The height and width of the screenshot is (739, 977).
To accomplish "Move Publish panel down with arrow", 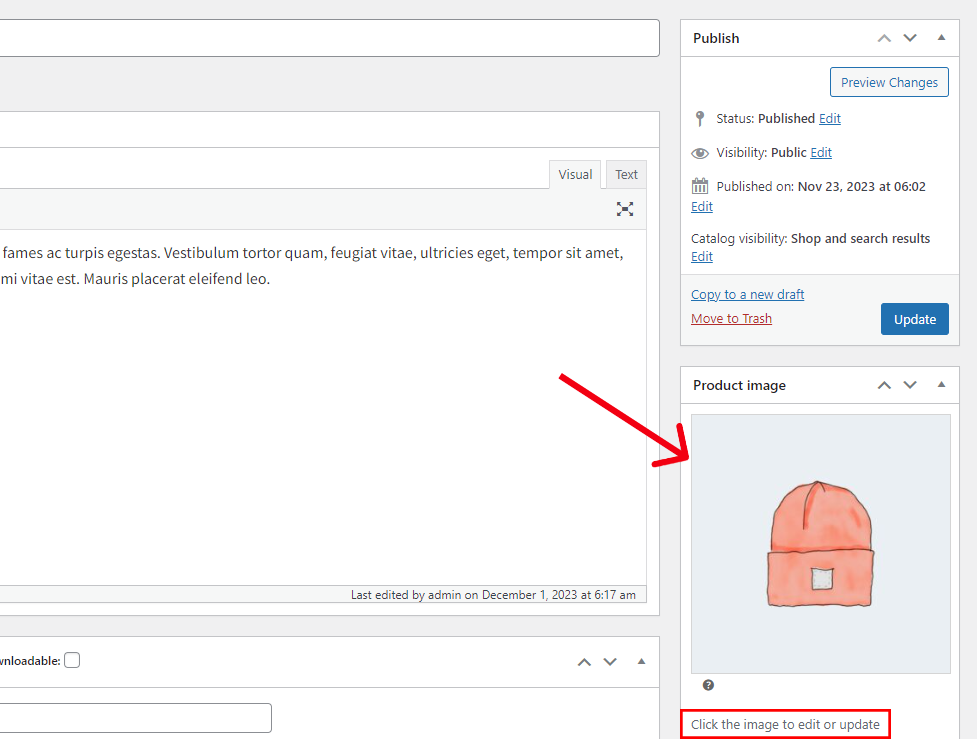I will pos(910,38).
